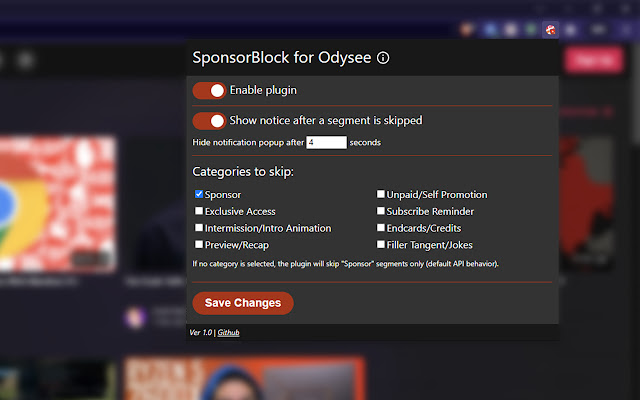
Task: Select the Endcards/Credits checkbox
Action: [x=380, y=228]
